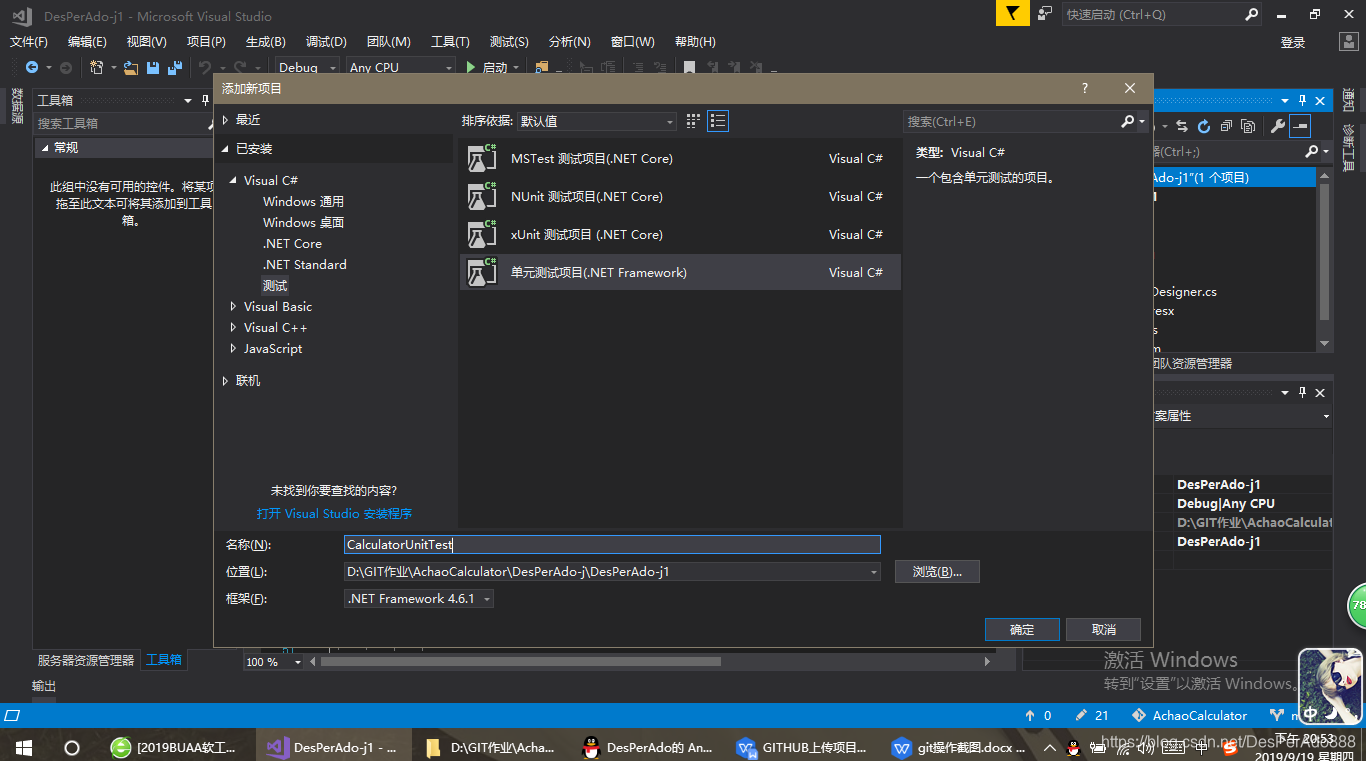Click the AchaoCalculator repository in status bar

(1190, 715)
